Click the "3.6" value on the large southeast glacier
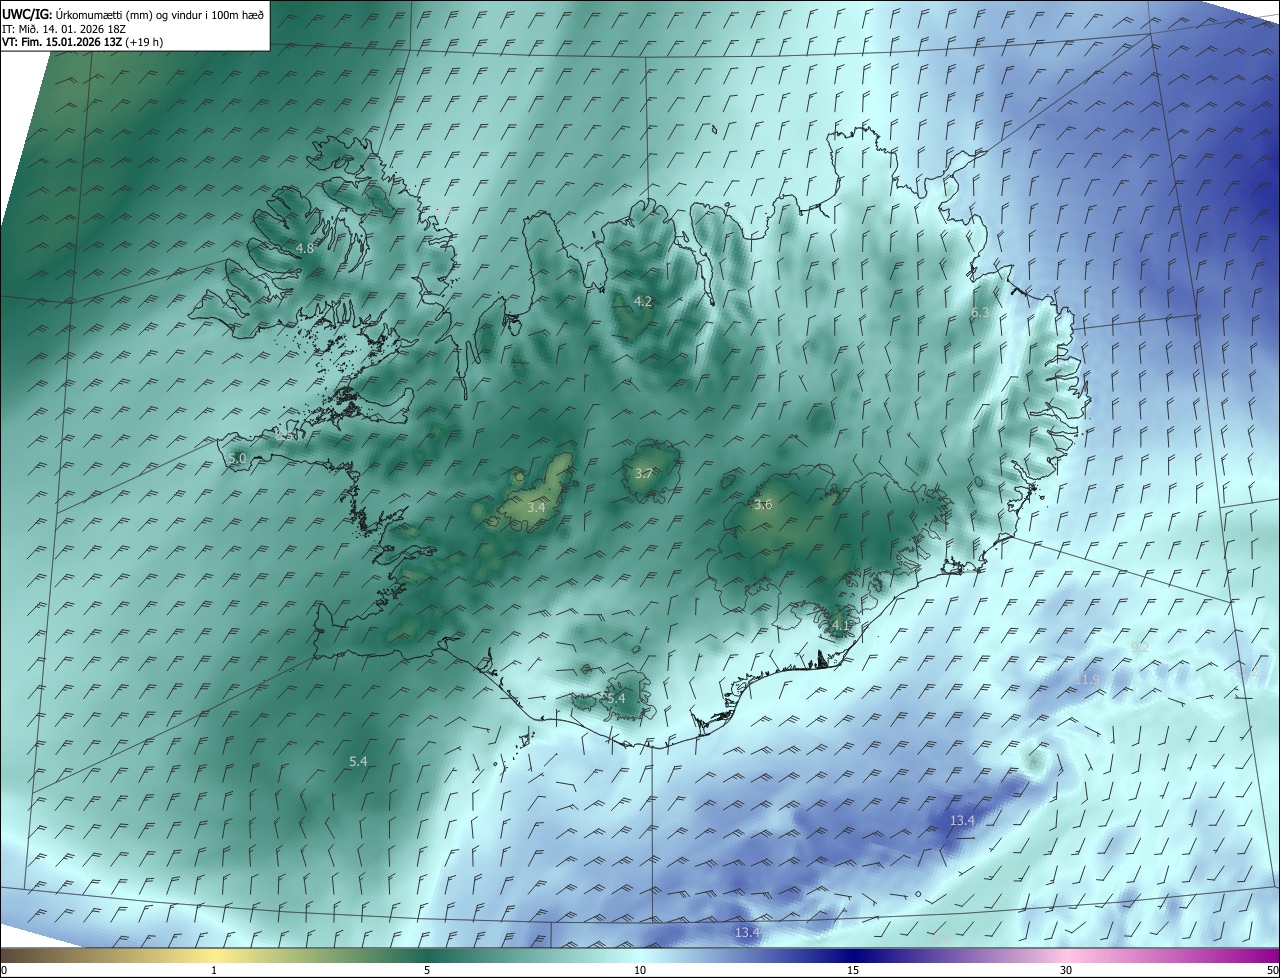The width and height of the screenshot is (1280, 978). point(763,505)
